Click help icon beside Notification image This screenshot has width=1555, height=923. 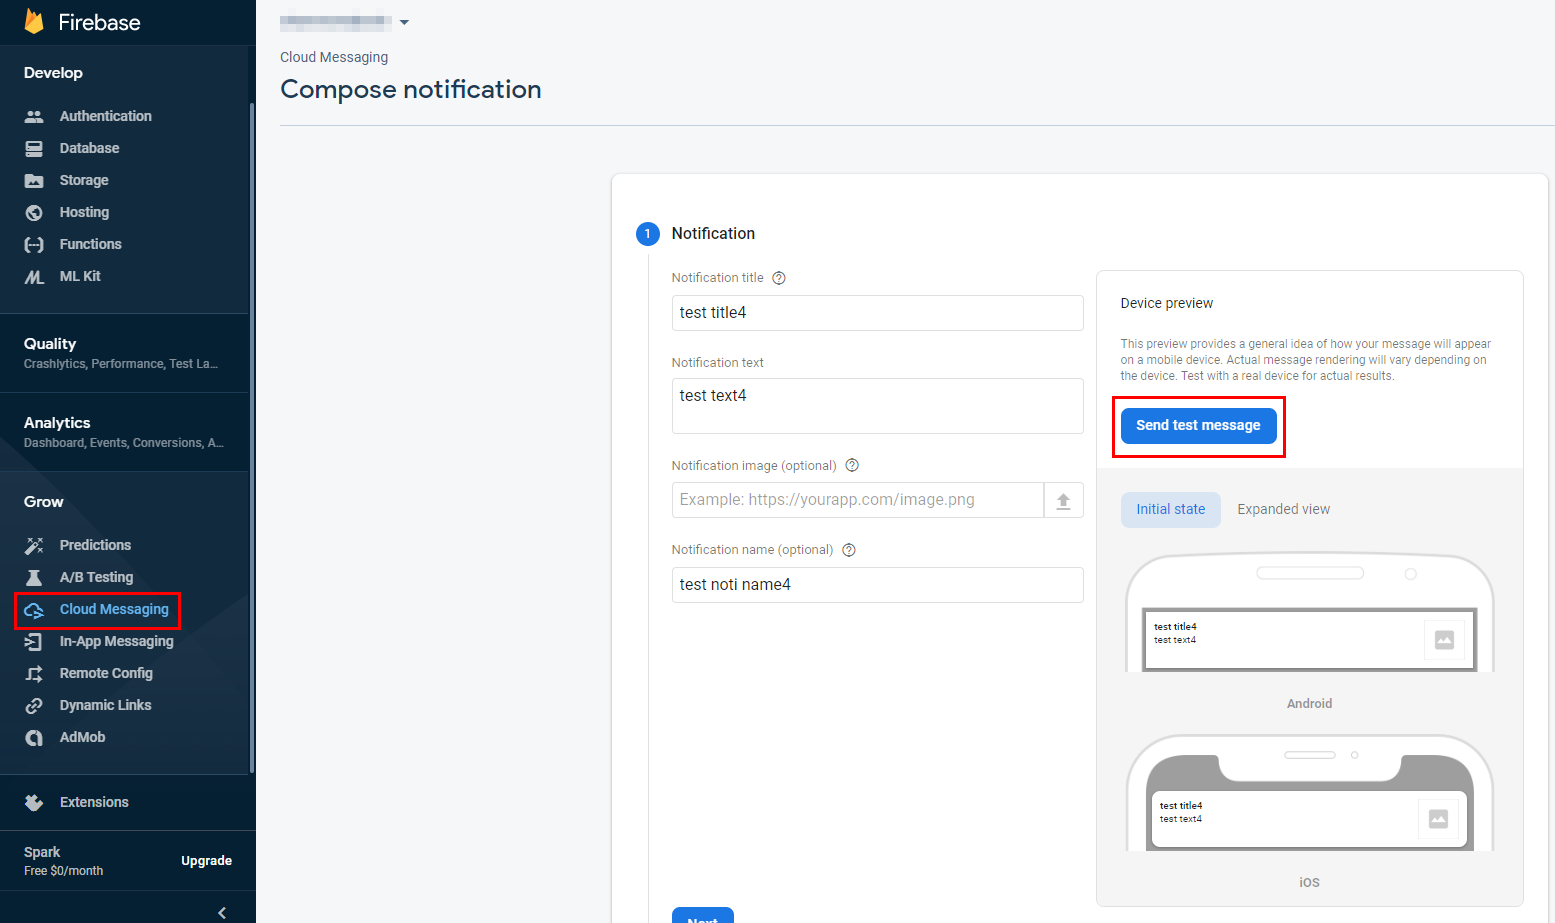(x=852, y=465)
